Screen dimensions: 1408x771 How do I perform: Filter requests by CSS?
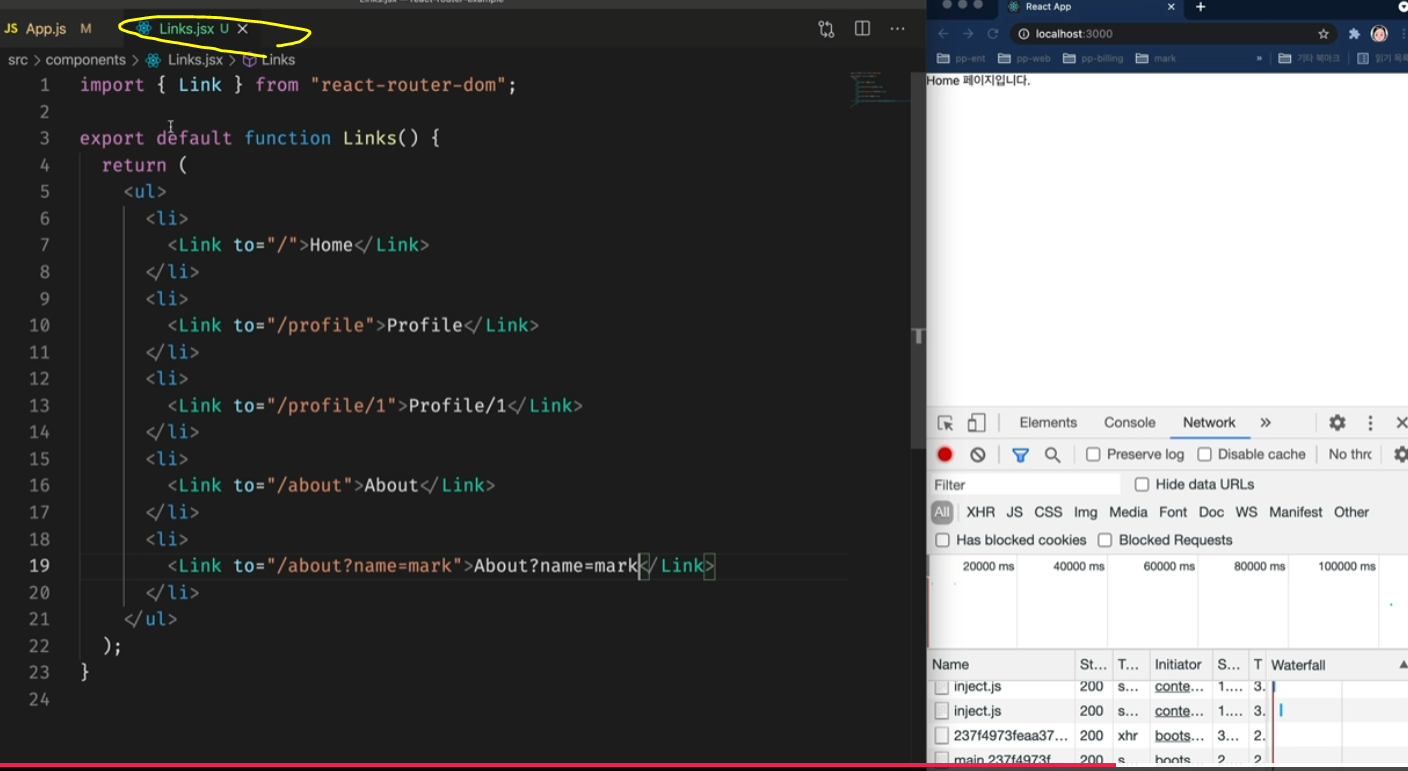[1048, 512]
